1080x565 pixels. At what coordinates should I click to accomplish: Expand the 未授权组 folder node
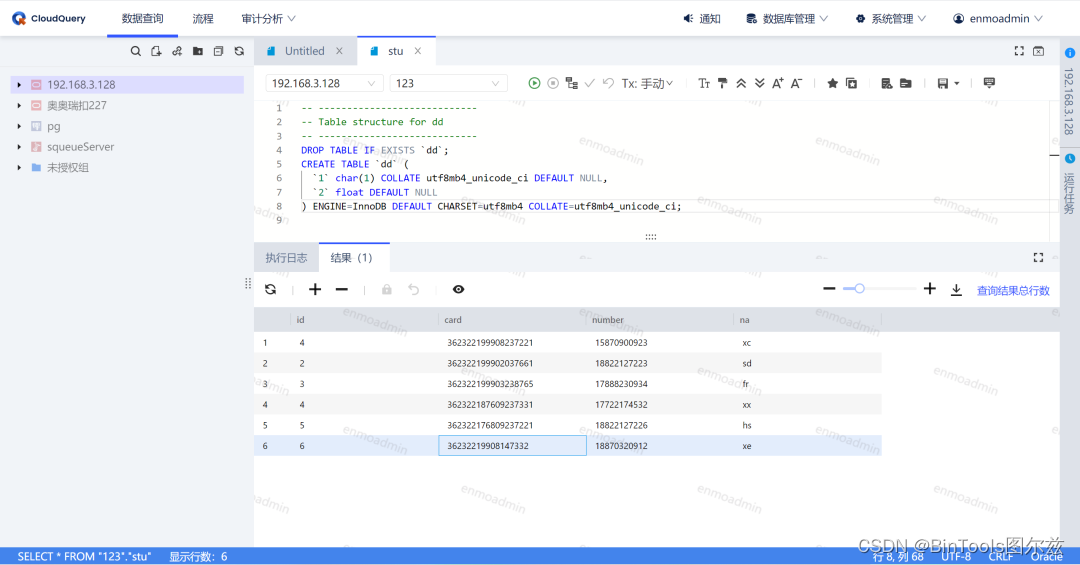(19, 167)
